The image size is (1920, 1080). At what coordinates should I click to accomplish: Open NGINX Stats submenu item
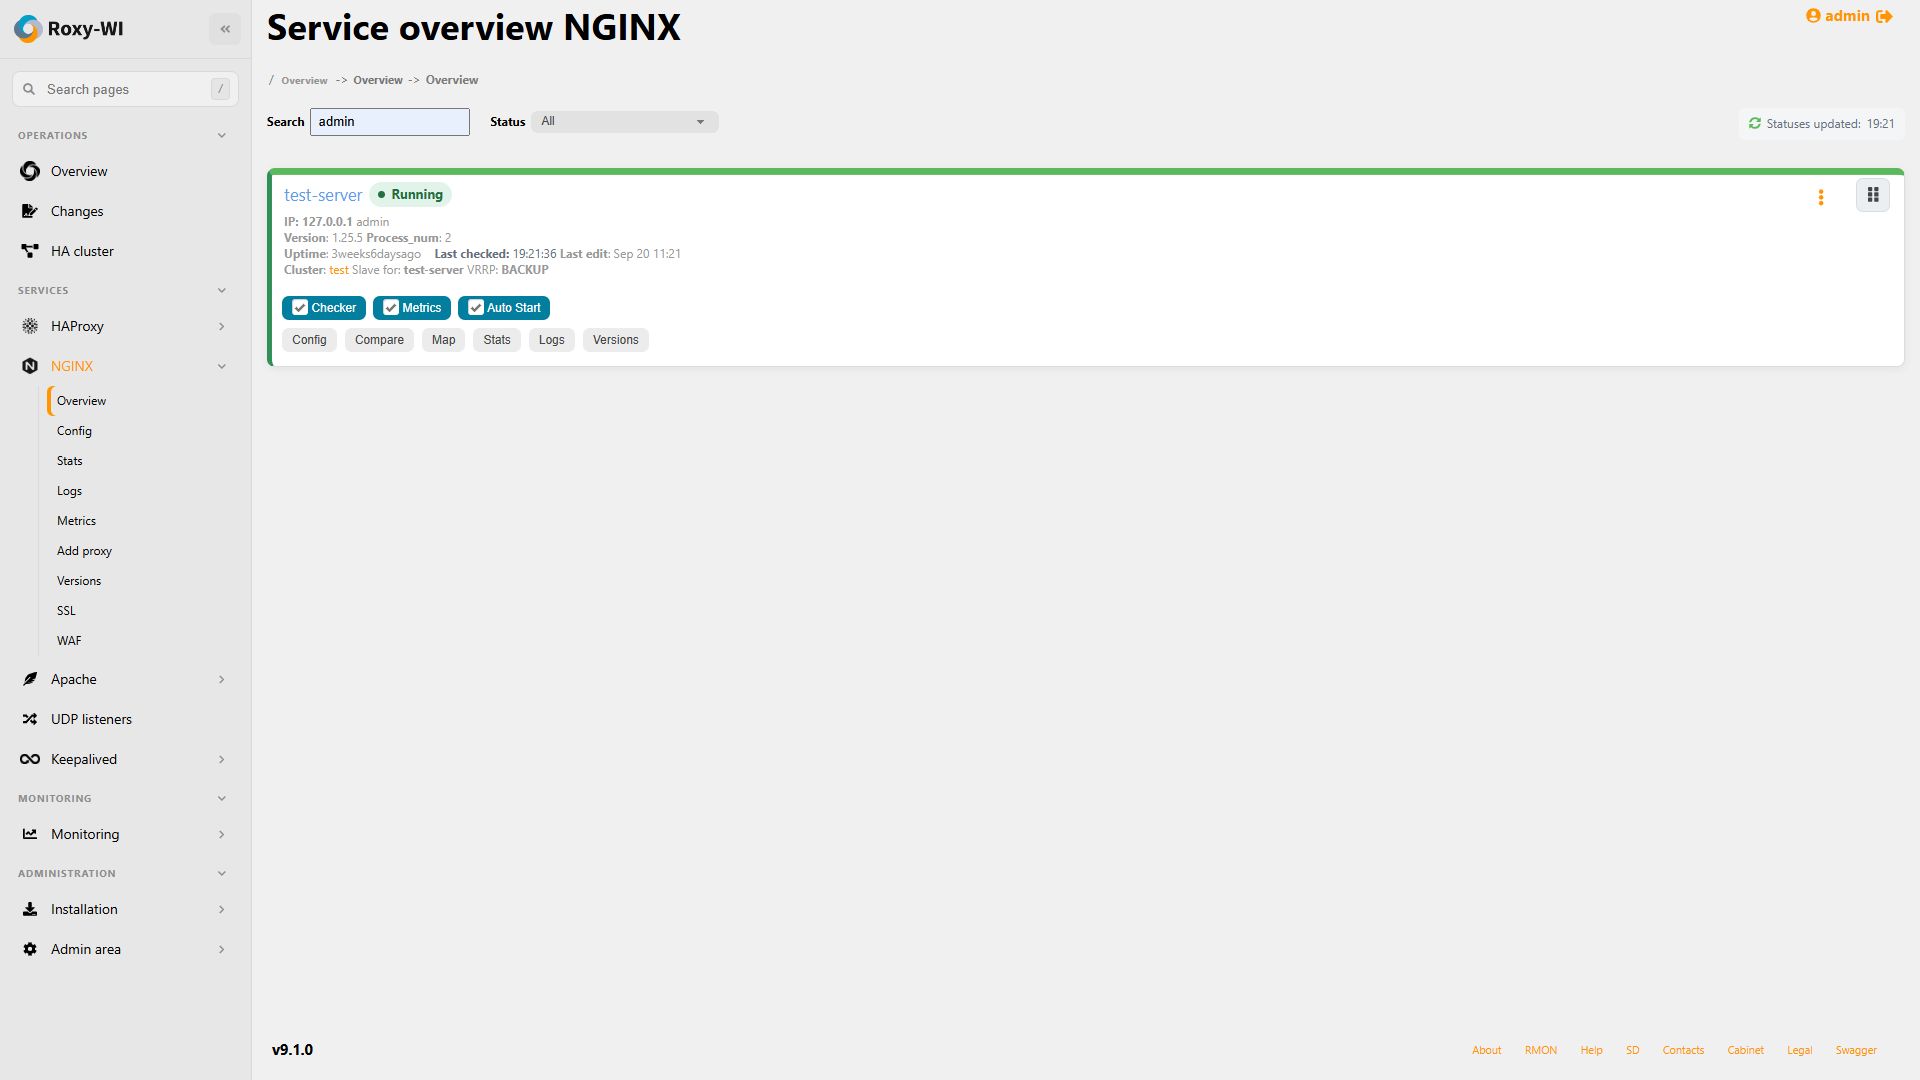tap(69, 461)
